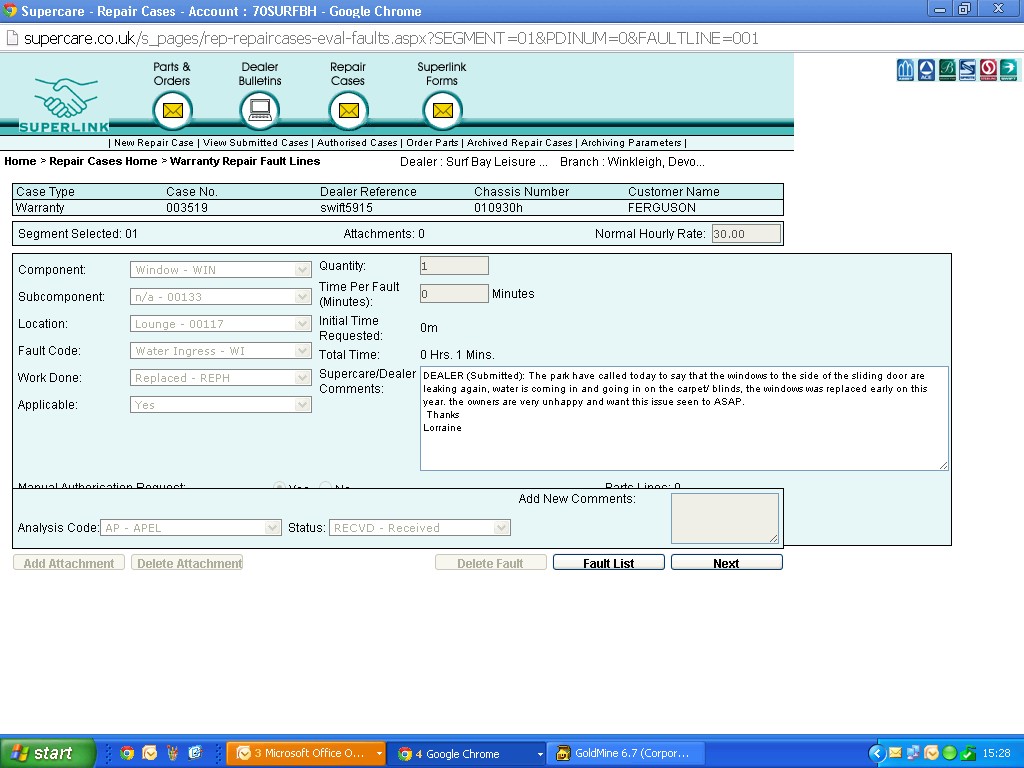Viewport: 1024px width, 768px height.
Task: Click the green Swift brand icon
Action: click(x=1008, y=70)
